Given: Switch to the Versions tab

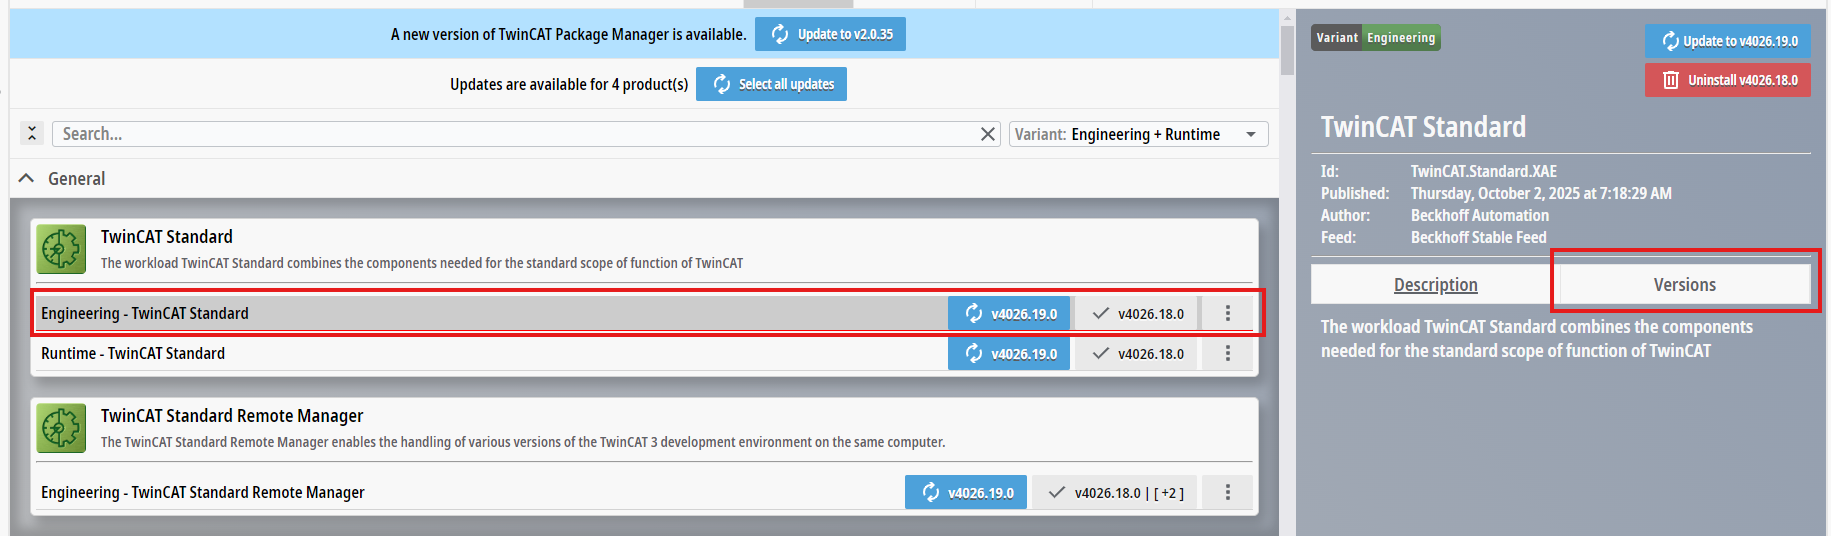Looking at the screenshot, I should click(x=1685, y=284).
